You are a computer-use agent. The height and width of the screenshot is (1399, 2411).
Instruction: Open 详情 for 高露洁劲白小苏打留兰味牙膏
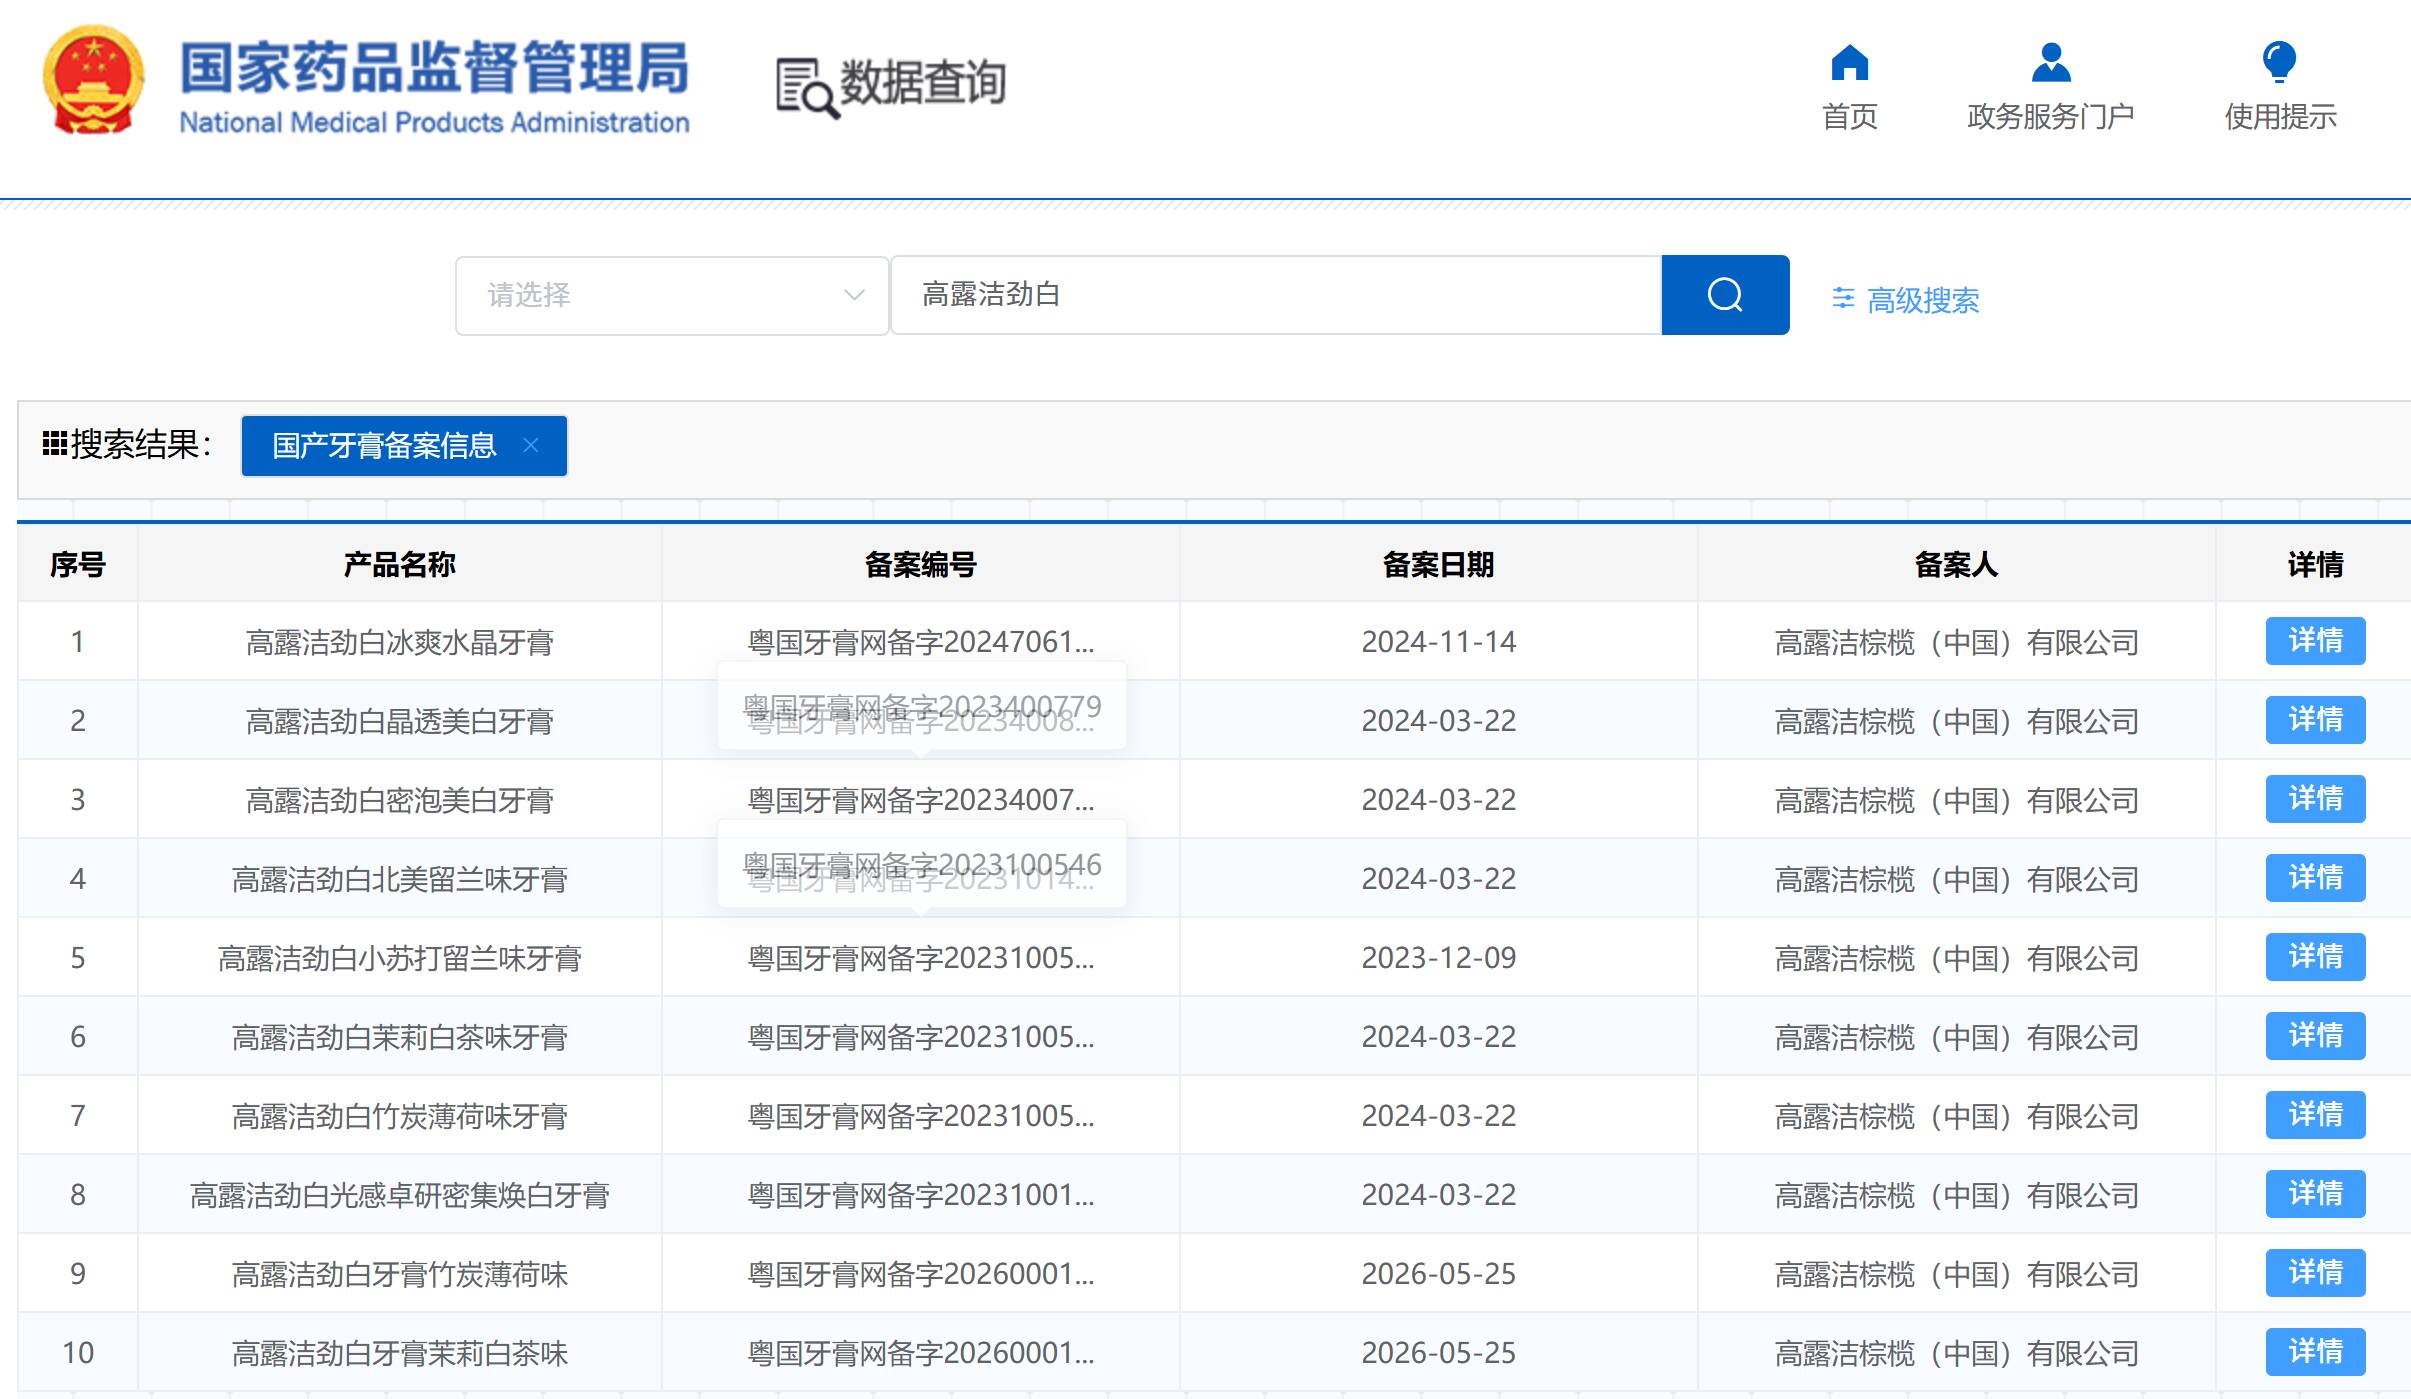(2315, 957)
